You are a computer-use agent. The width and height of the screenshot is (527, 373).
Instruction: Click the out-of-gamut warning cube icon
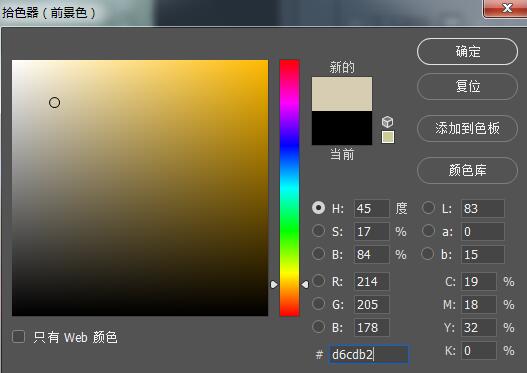(x=388, y=122)
